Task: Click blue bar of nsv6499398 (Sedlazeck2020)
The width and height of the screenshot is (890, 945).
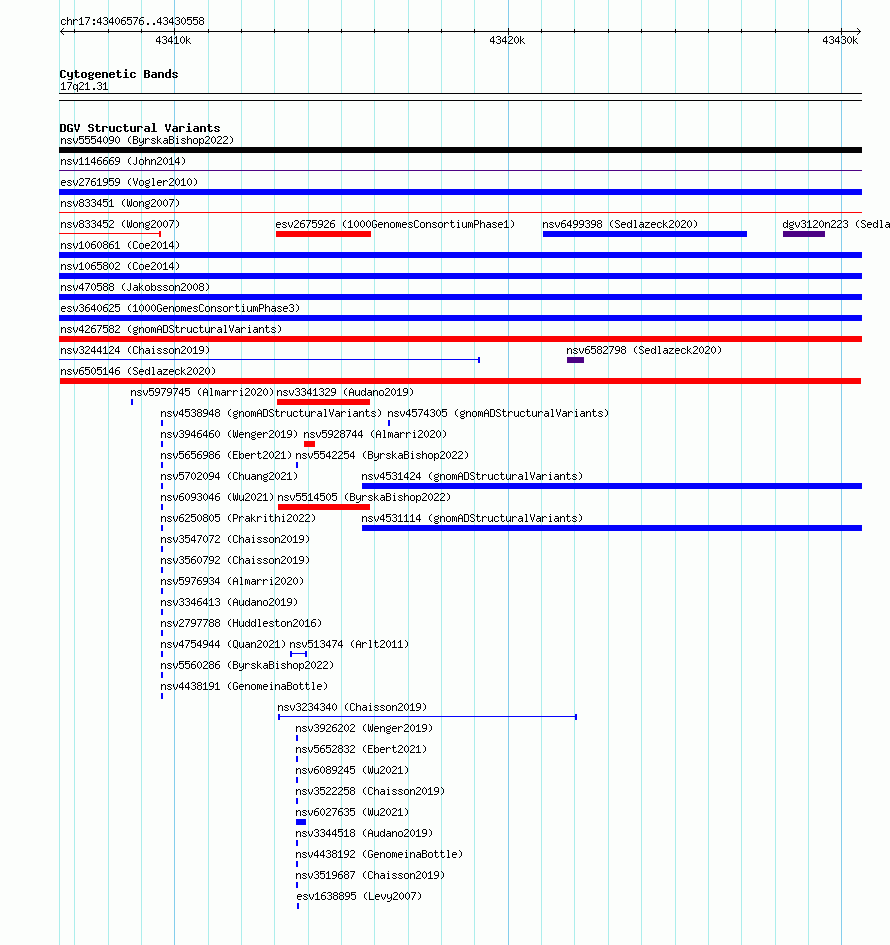Action: (645, 234)
